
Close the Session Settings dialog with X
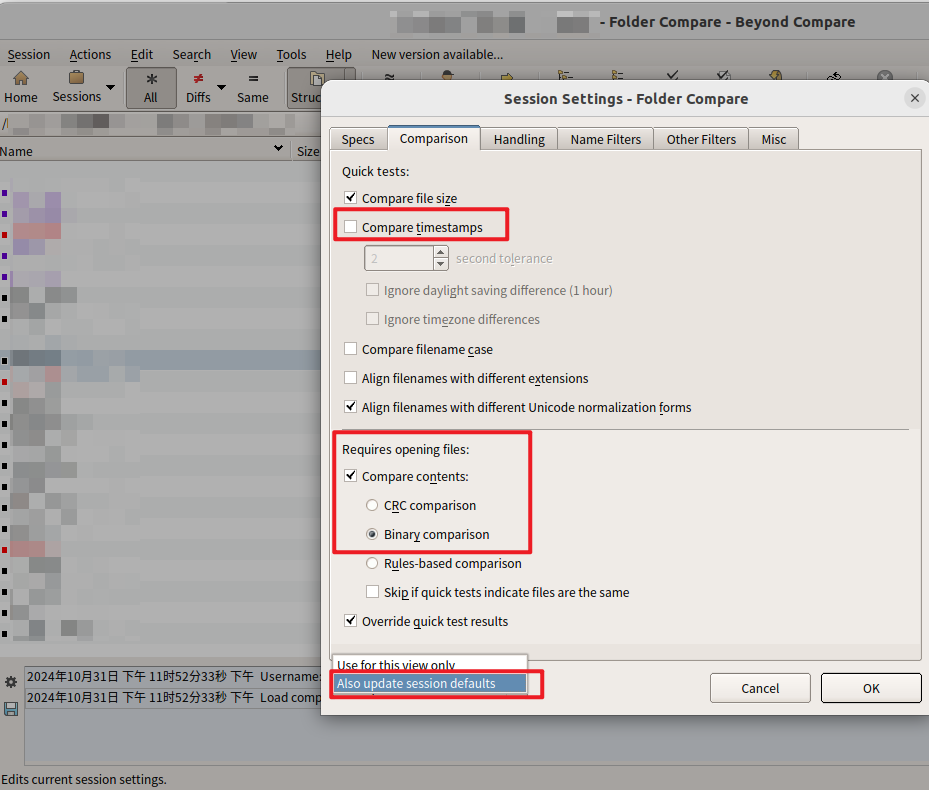click(914, 98)
